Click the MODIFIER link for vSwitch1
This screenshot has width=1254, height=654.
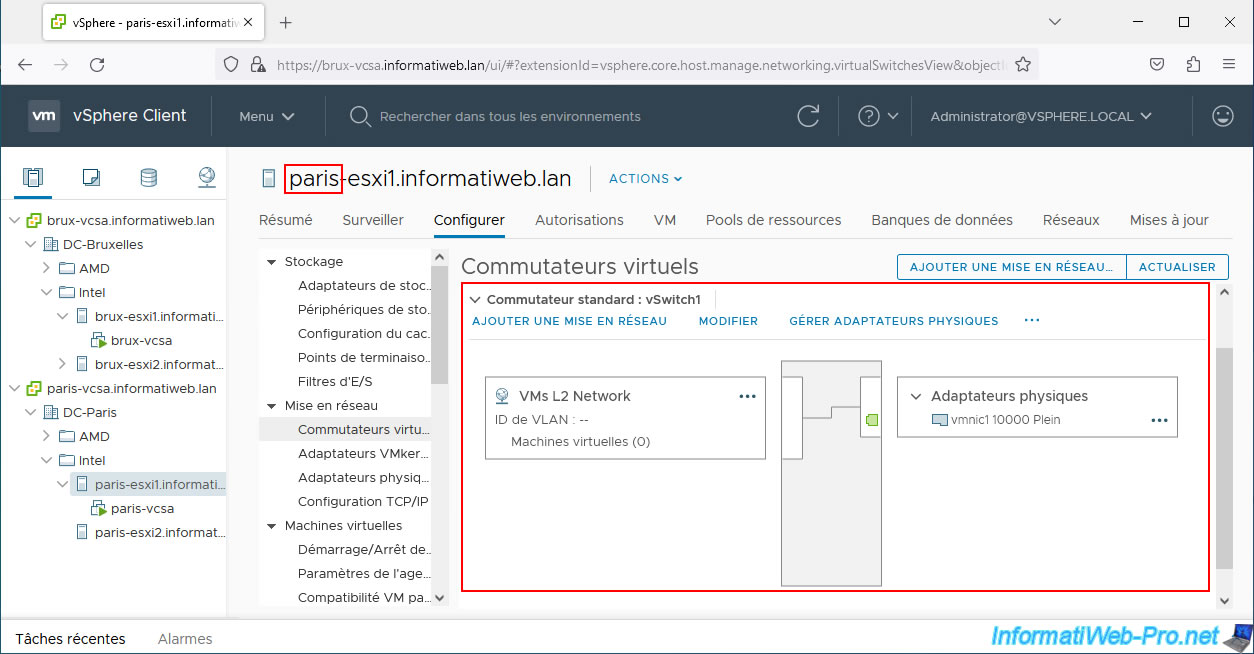(x=728, y=321)
